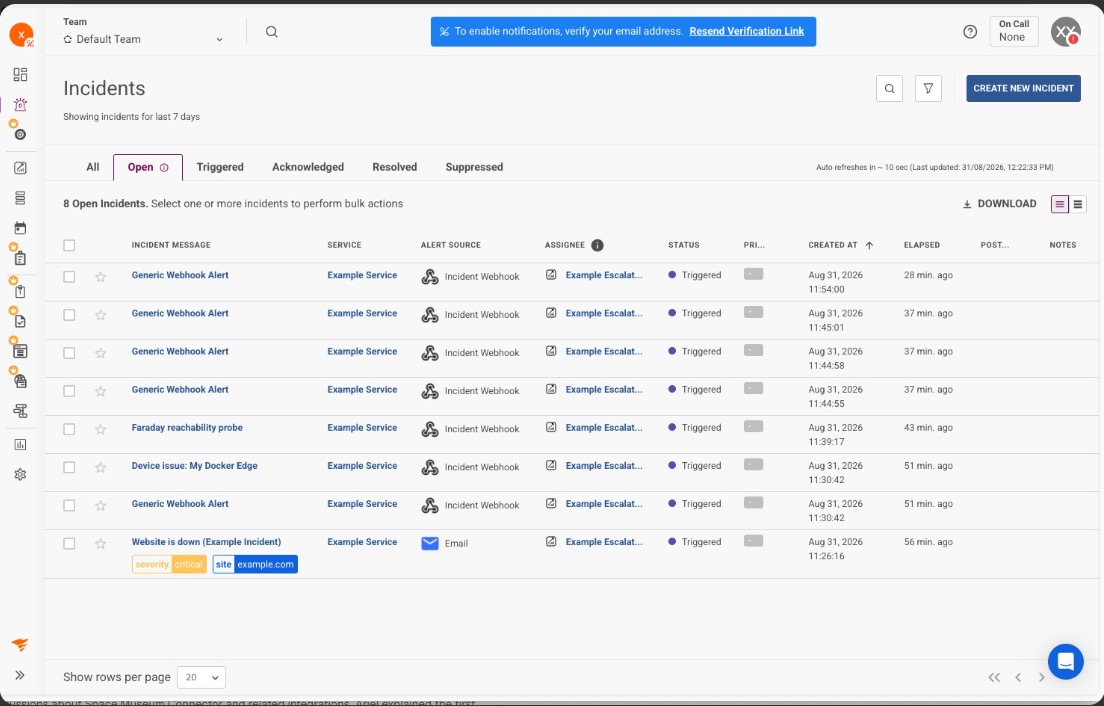Open the Default Team dropdown
Image resolution: width=1104 pixels, height=706 pixels.
tap(144, 39)
